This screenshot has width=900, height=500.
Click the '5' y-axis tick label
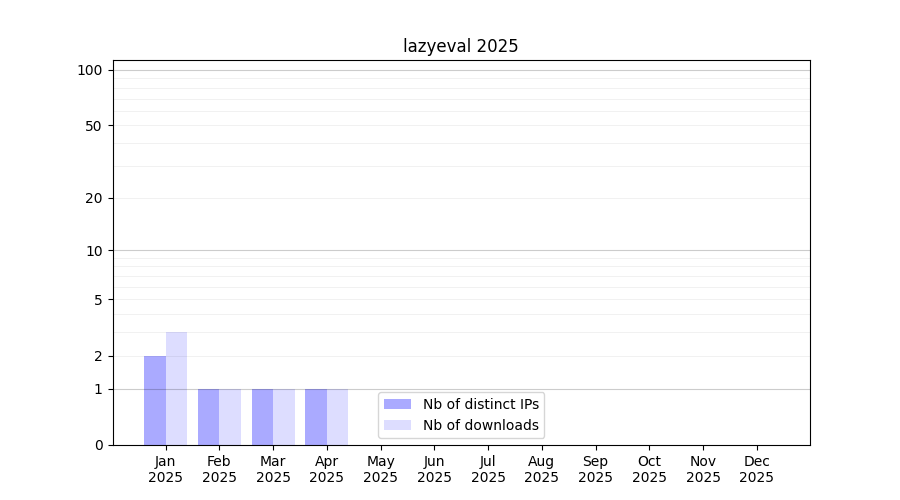(98, 299)
